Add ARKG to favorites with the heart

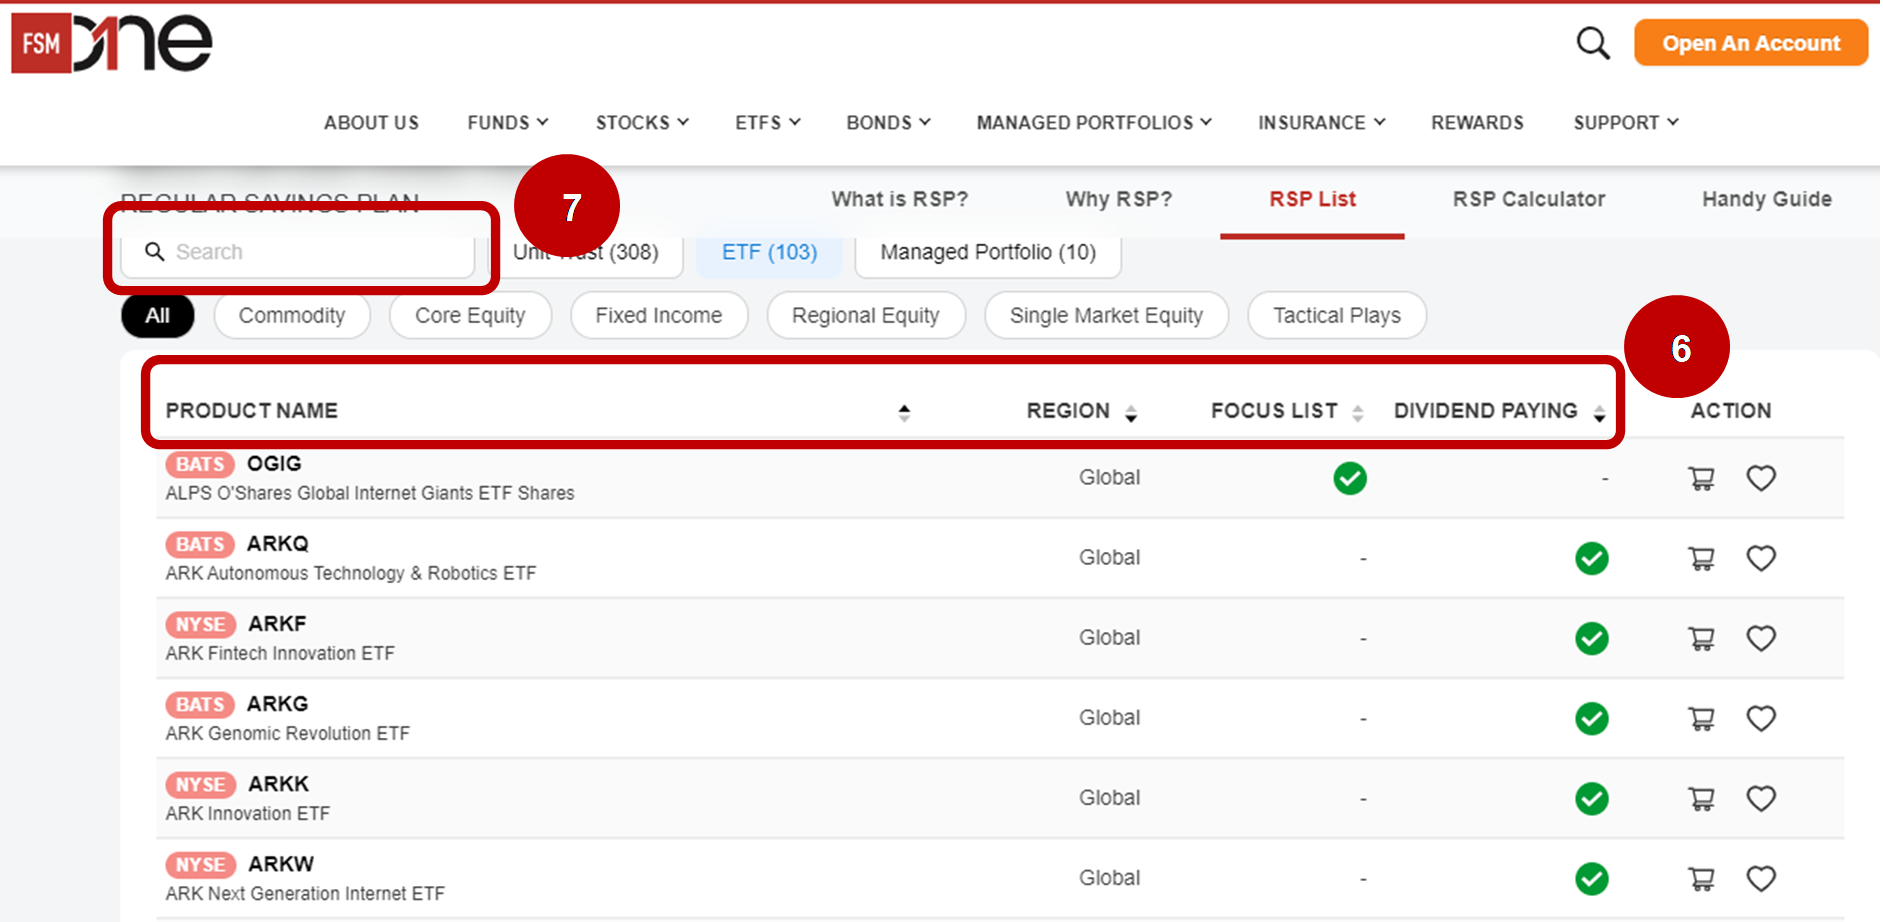coord(1761,718)
